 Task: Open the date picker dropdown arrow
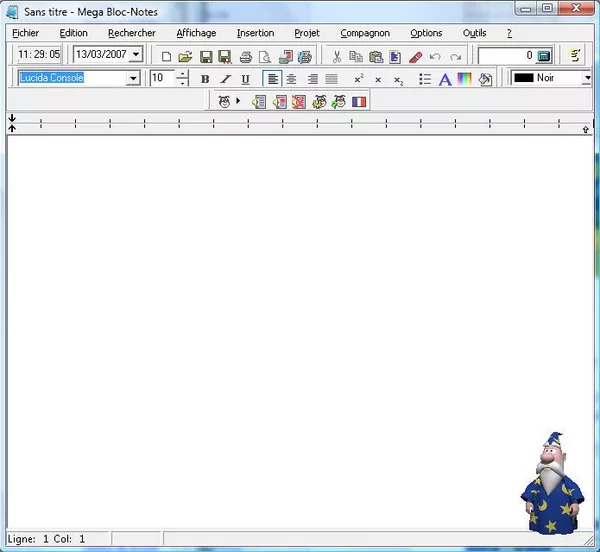[136, 54]
